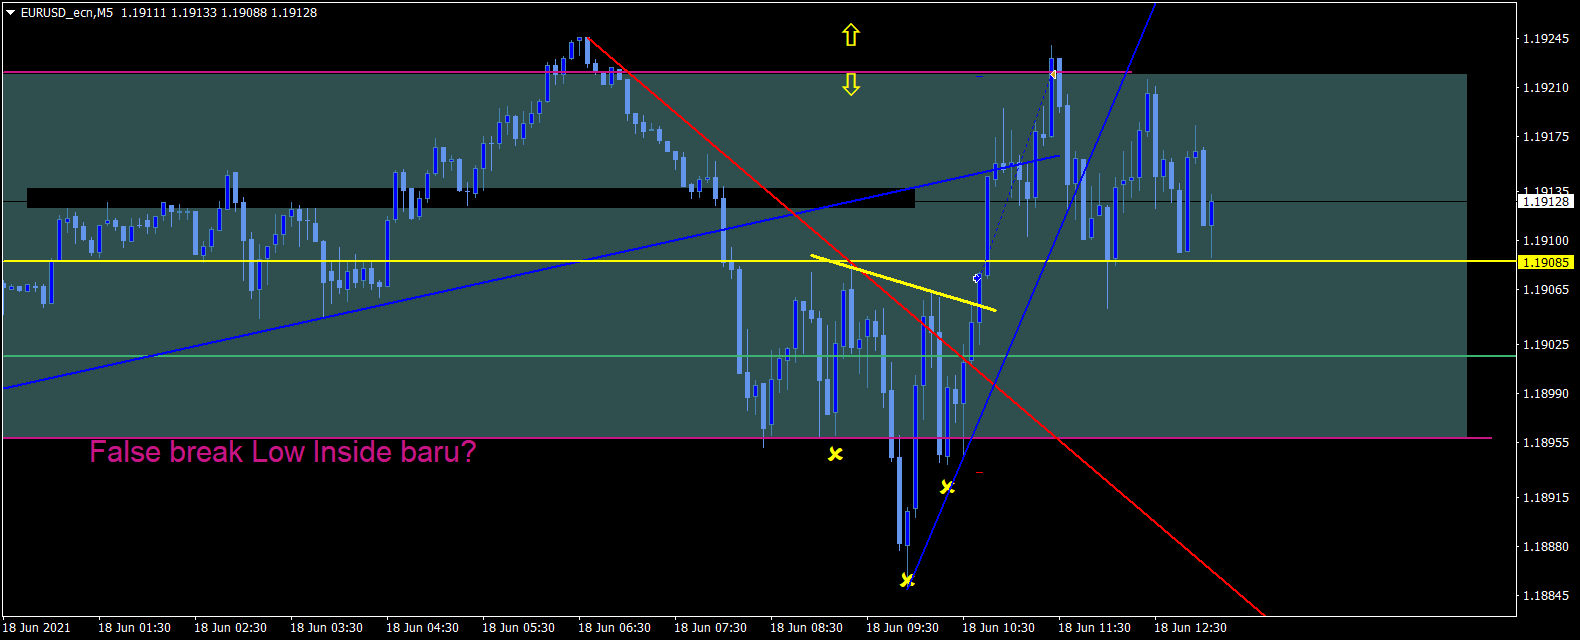The image size is (1580, 640).
Task: Click the 18 Jun 01:30 time label
Action: [134, 628]
